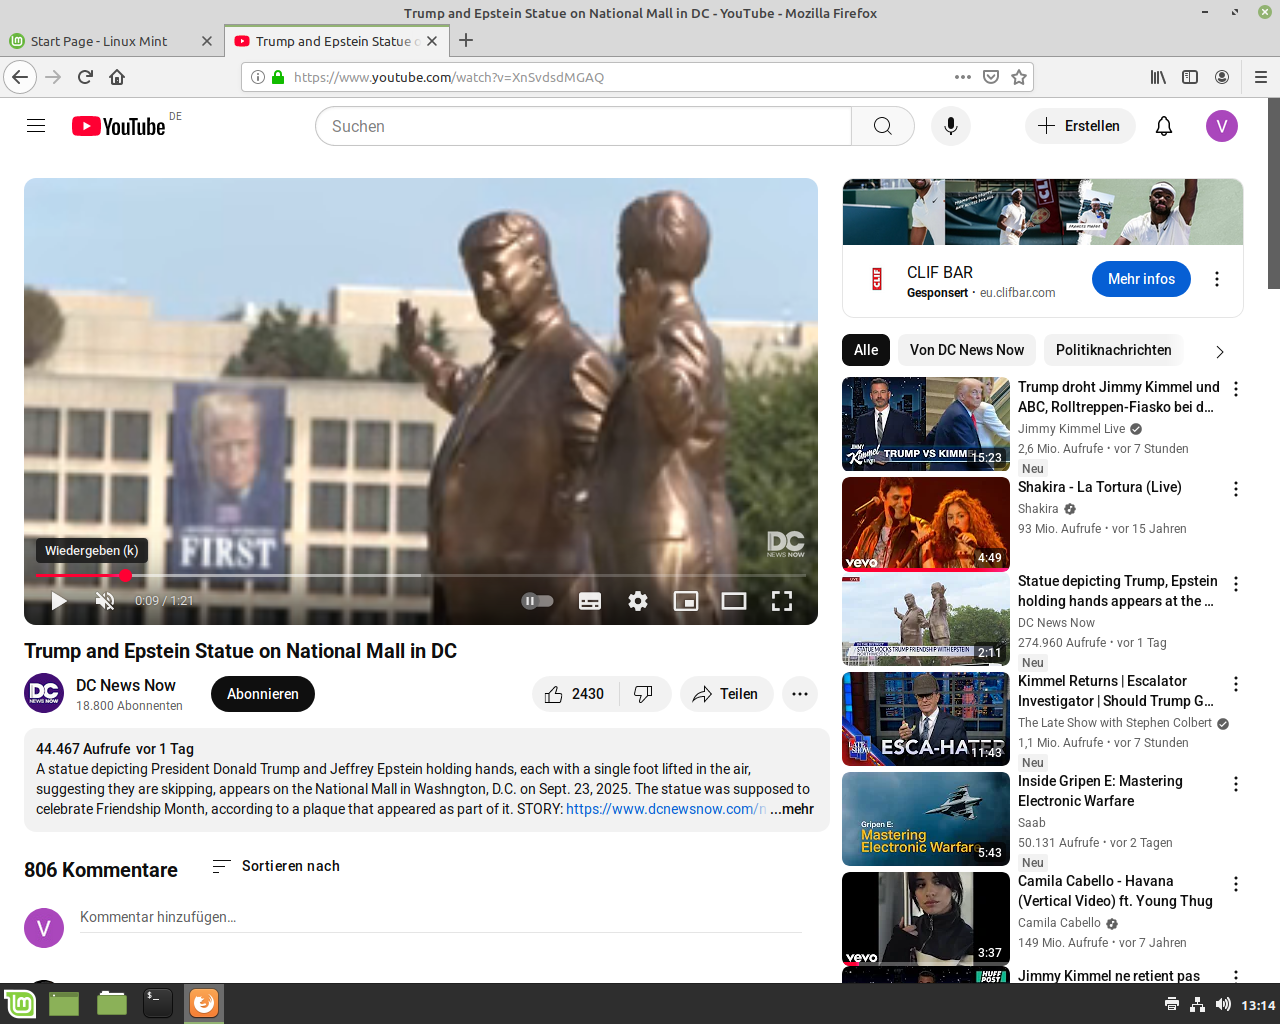Open Firefox application menu
The height and width of the screenshot is (1024, 1280).
coord(1261,77)
